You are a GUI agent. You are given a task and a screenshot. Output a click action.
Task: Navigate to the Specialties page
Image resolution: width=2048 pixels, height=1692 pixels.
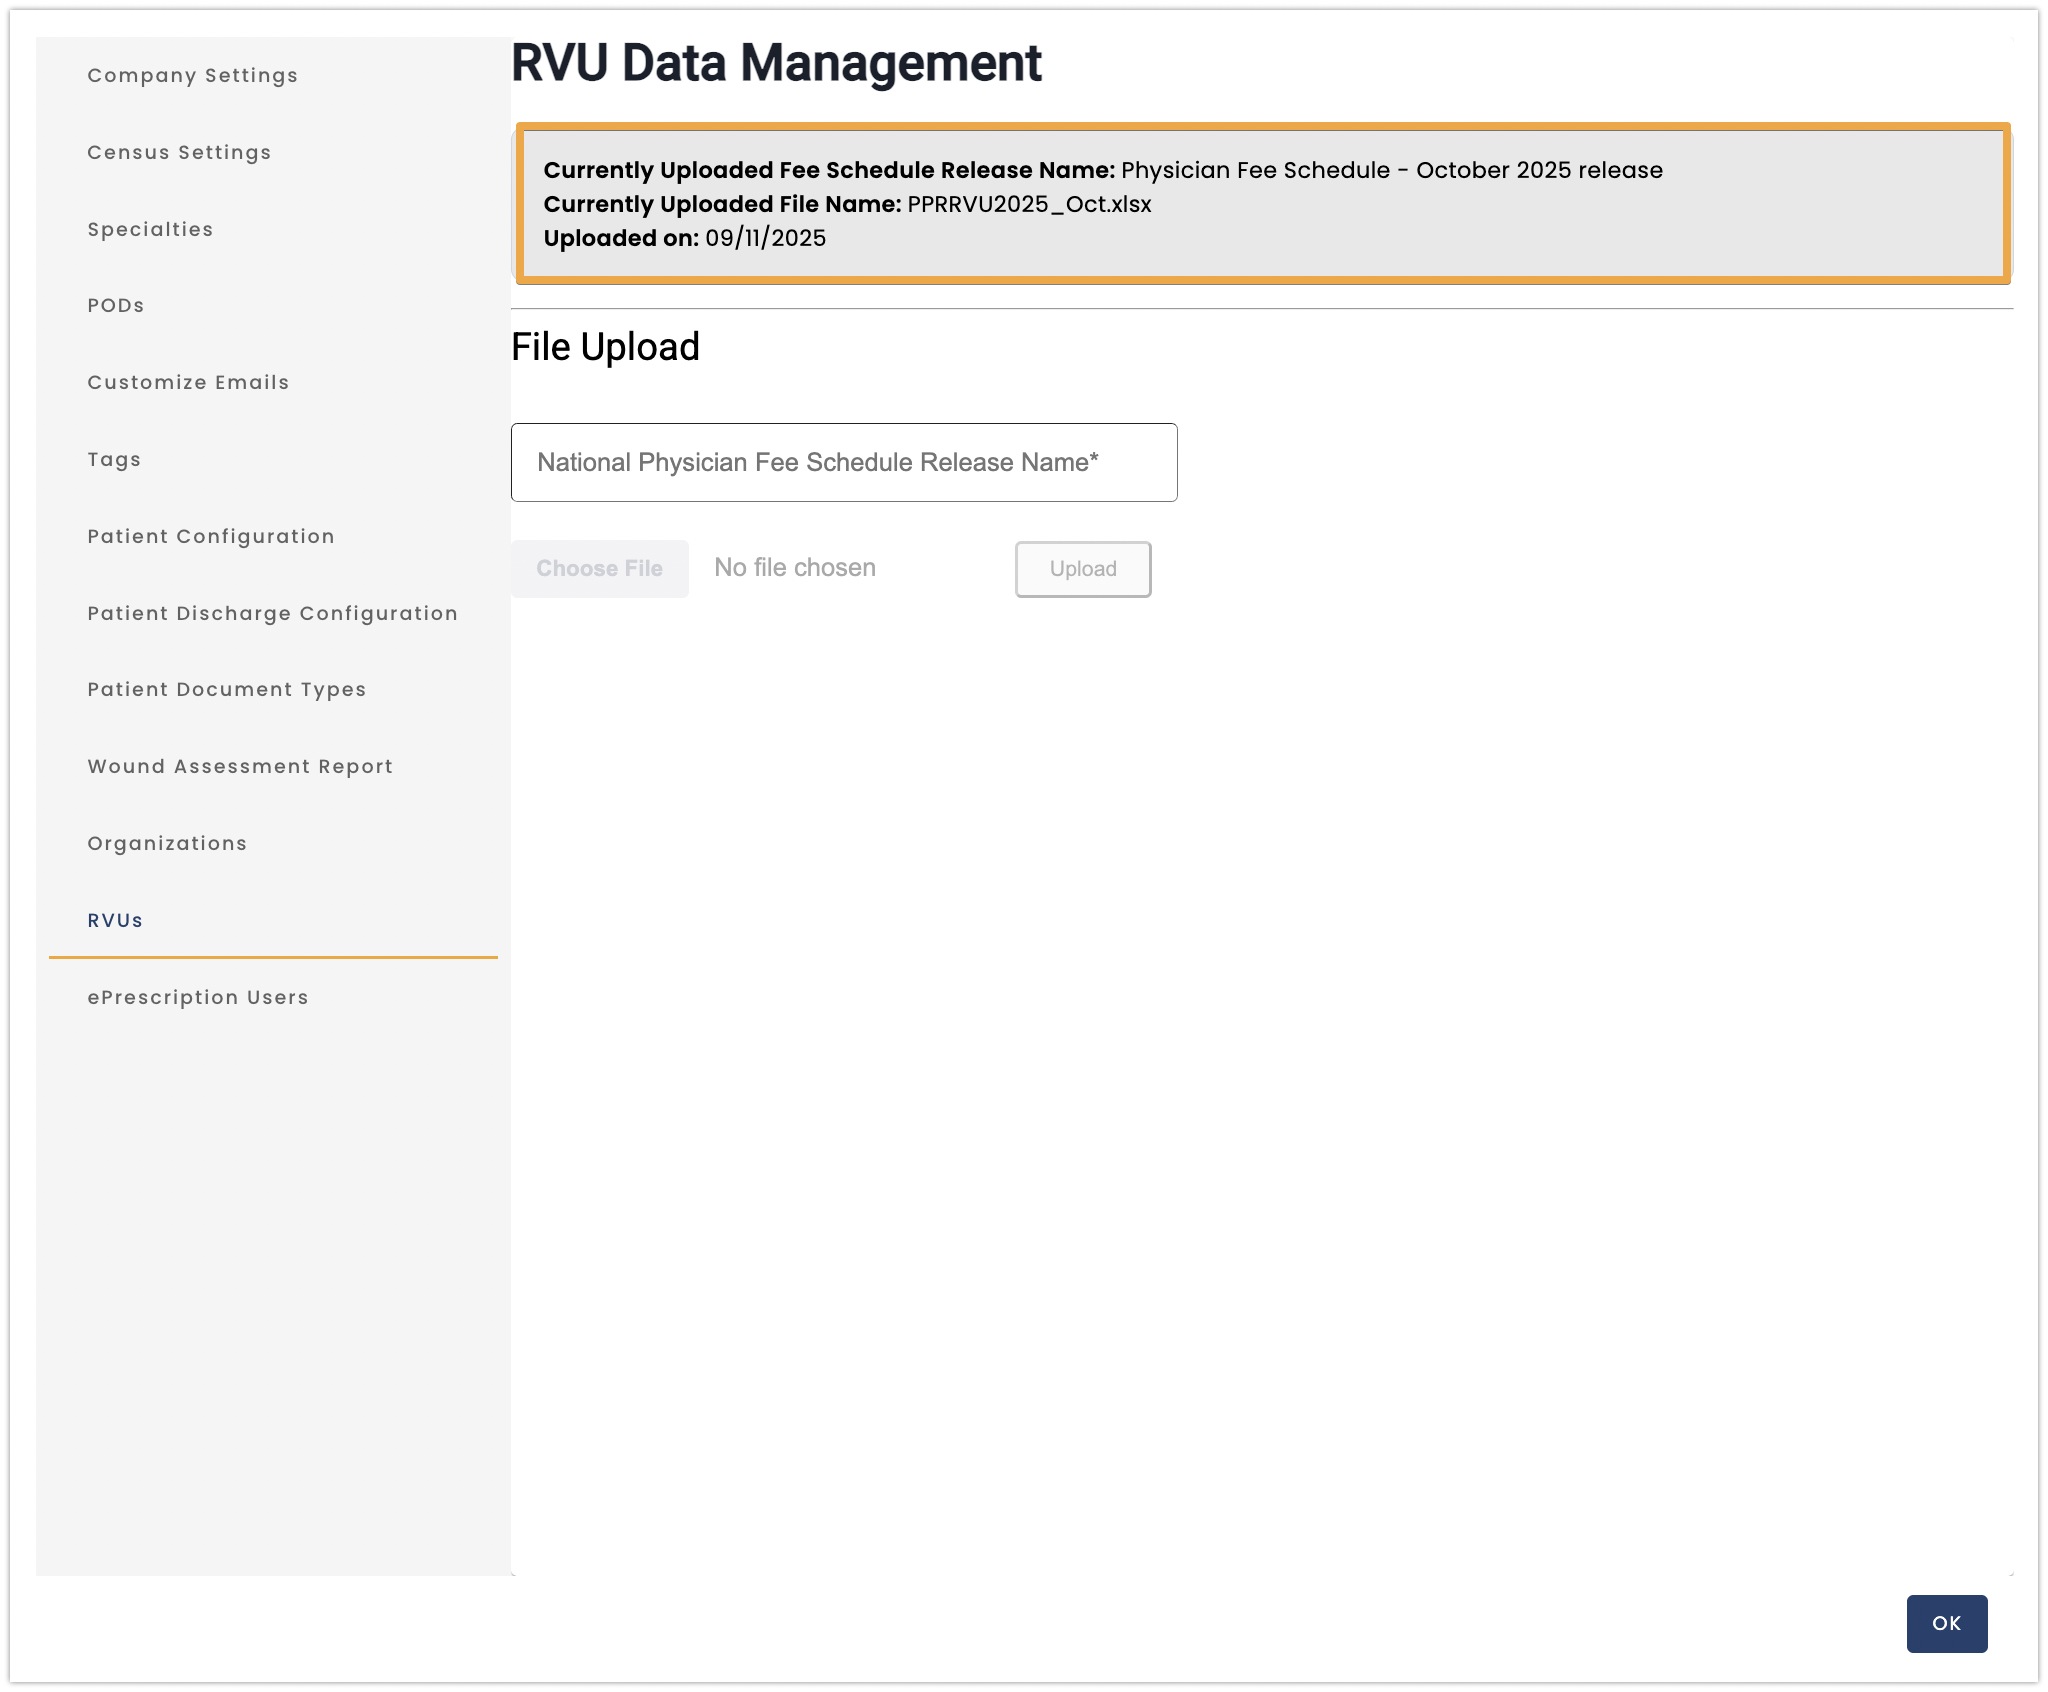pyautogui.click(x=150, y=229)
